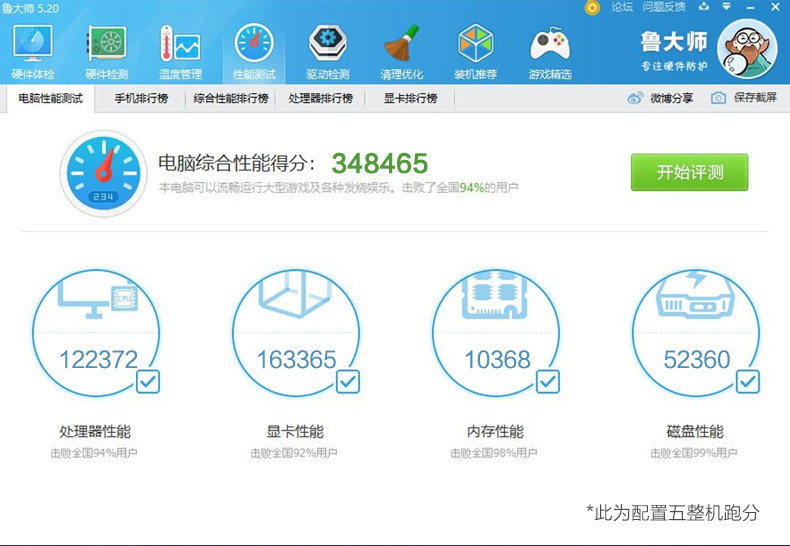This screenshot has height=546, width=790.
Task: Open 驱动检测 driver detection icon
Action: point(327,44)
